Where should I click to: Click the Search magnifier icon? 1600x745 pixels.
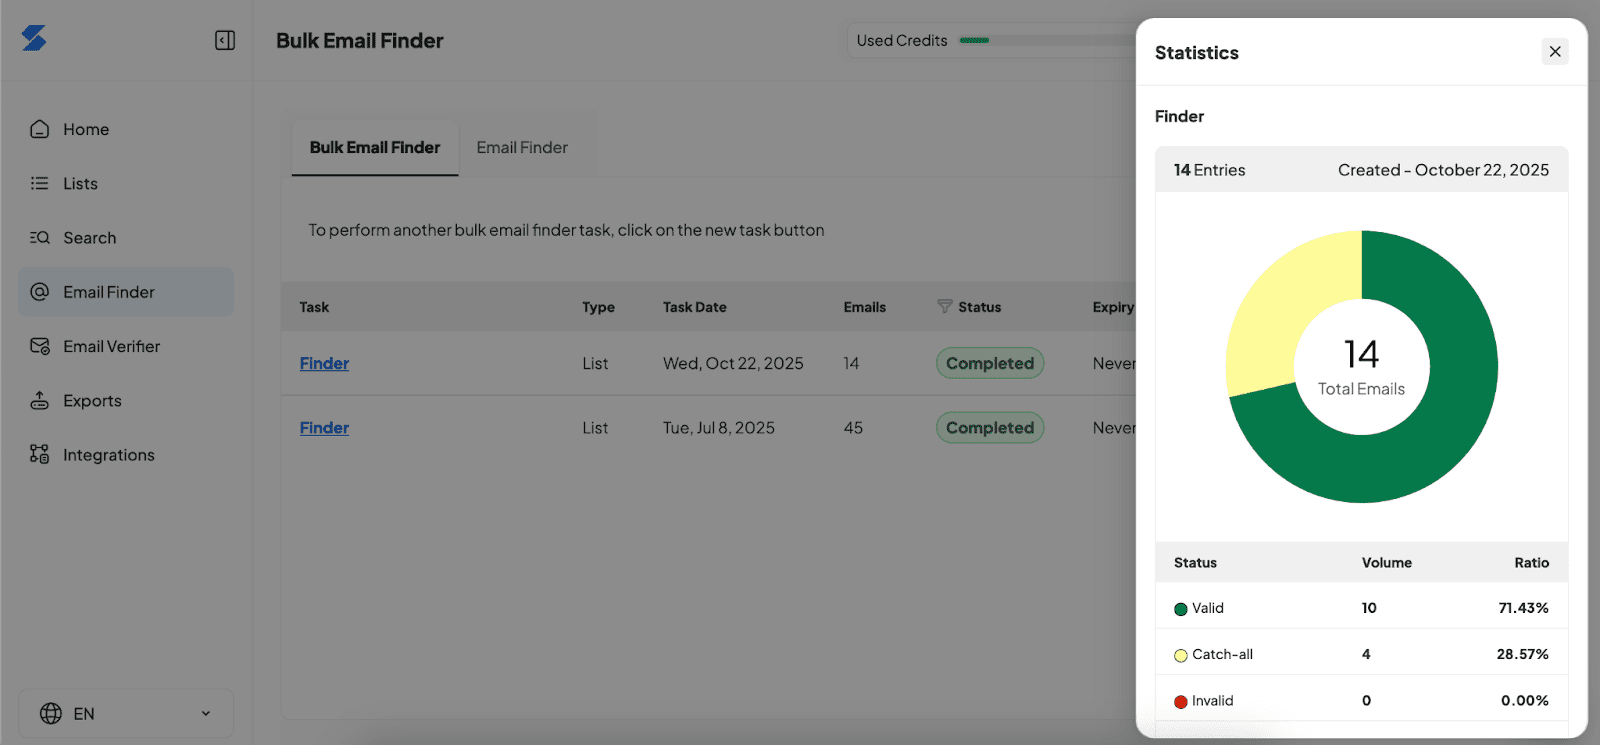point(40,237)
